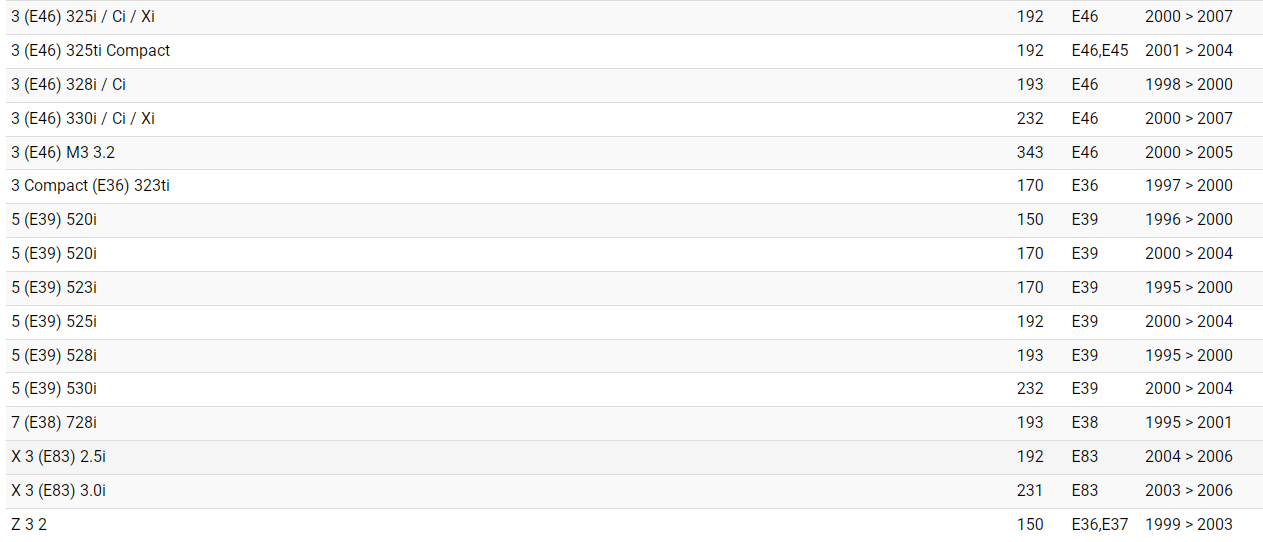Click the 5 (E39) 523i model name

pos(54,288)
